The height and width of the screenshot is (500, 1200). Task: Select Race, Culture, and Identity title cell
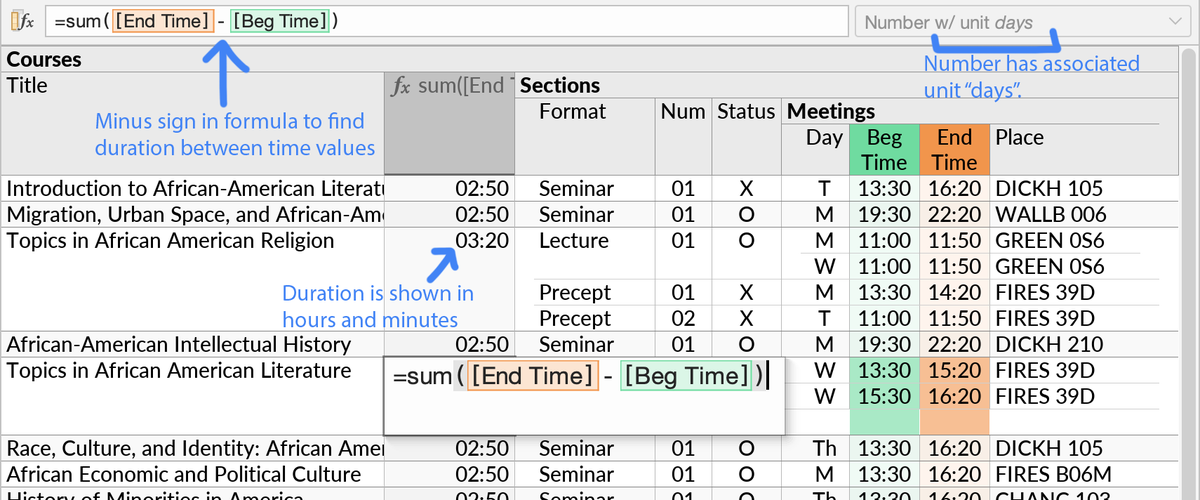coord(195,448)
